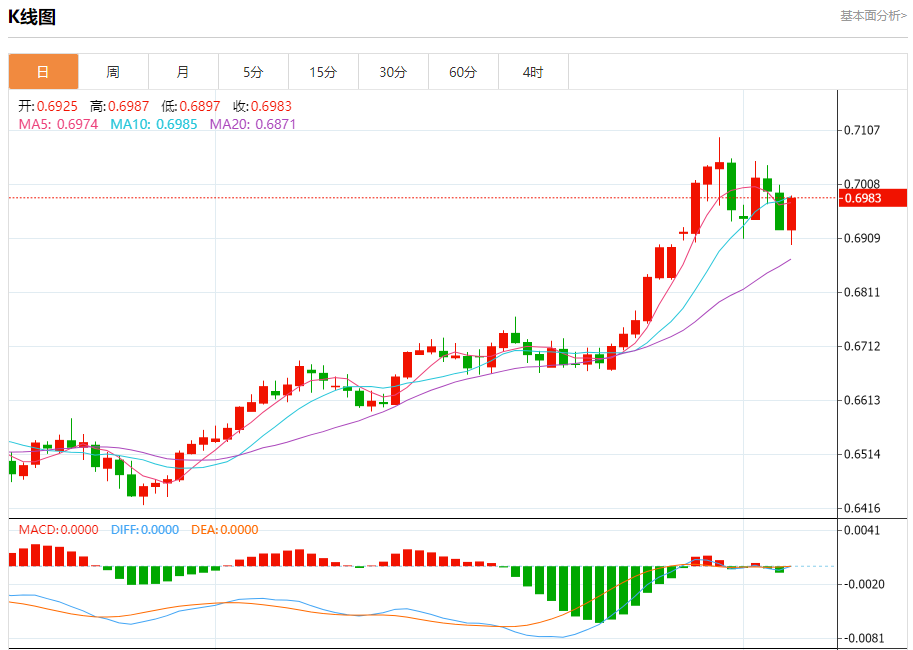Viewport: 913px width, 650px height.
Task: Click the MA10 legend label
Action: tap(154, 124)
